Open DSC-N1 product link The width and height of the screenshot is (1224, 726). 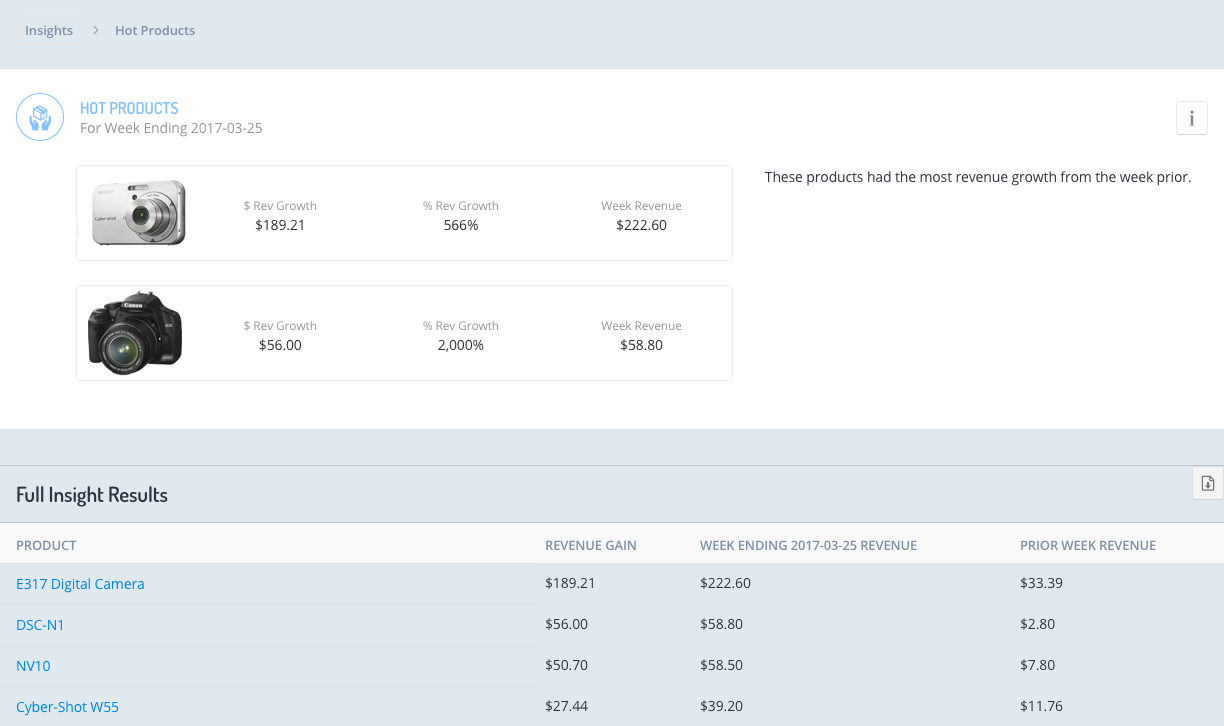(40, 625)
